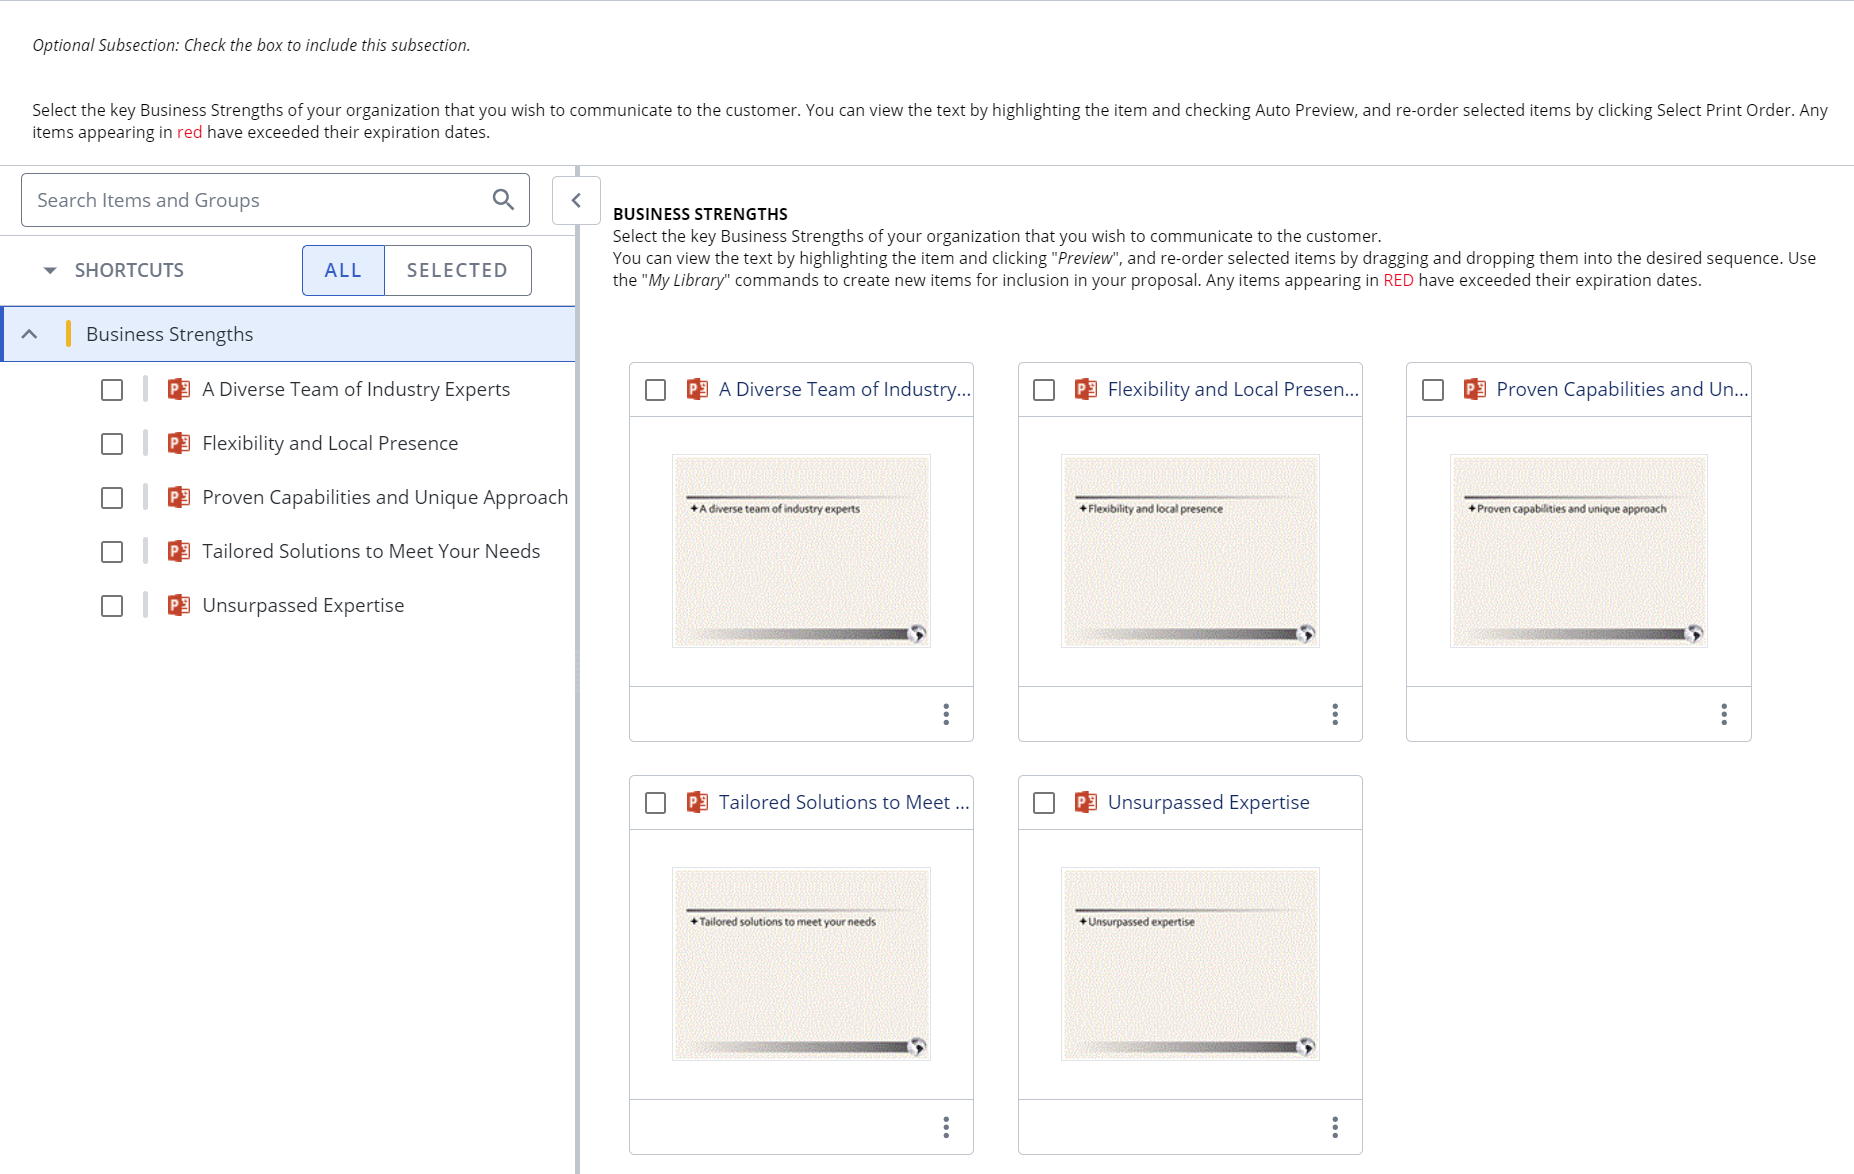Click PowerPoint icon on Proven Capabilities card
Viewport: 1854px width, 1174px height.
point(1474,389)
